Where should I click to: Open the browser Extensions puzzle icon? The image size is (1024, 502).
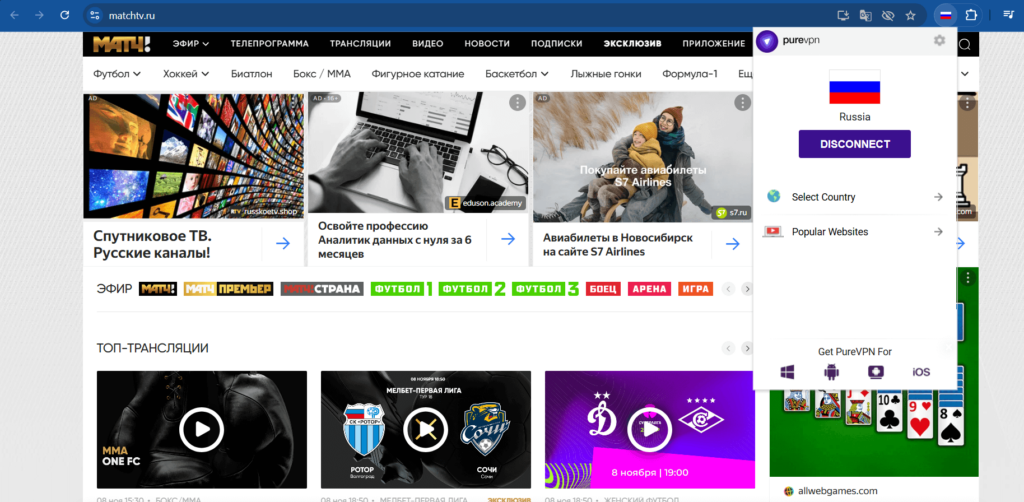coord(970,15)
